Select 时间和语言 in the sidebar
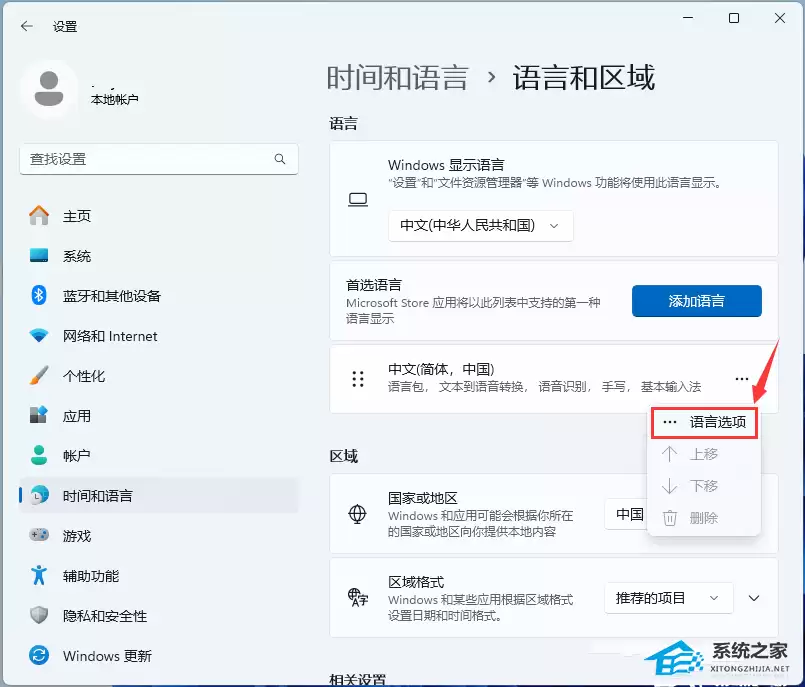Image resolution: width=805 pixels, height=687 pixels. (159, 495)
